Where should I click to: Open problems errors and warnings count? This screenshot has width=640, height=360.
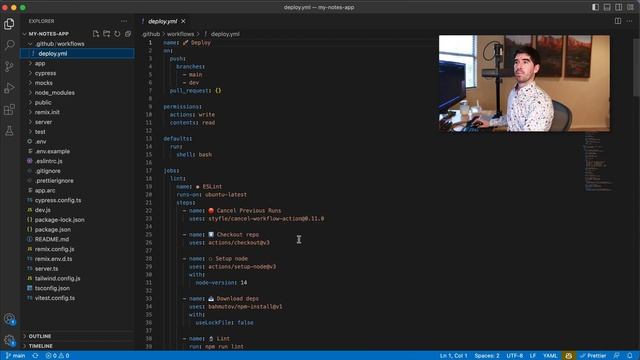(x=57, y=356)
